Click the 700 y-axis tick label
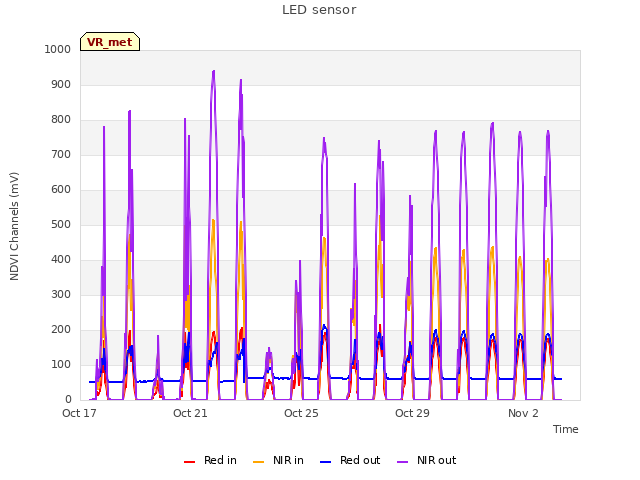 tap(61, 155)
